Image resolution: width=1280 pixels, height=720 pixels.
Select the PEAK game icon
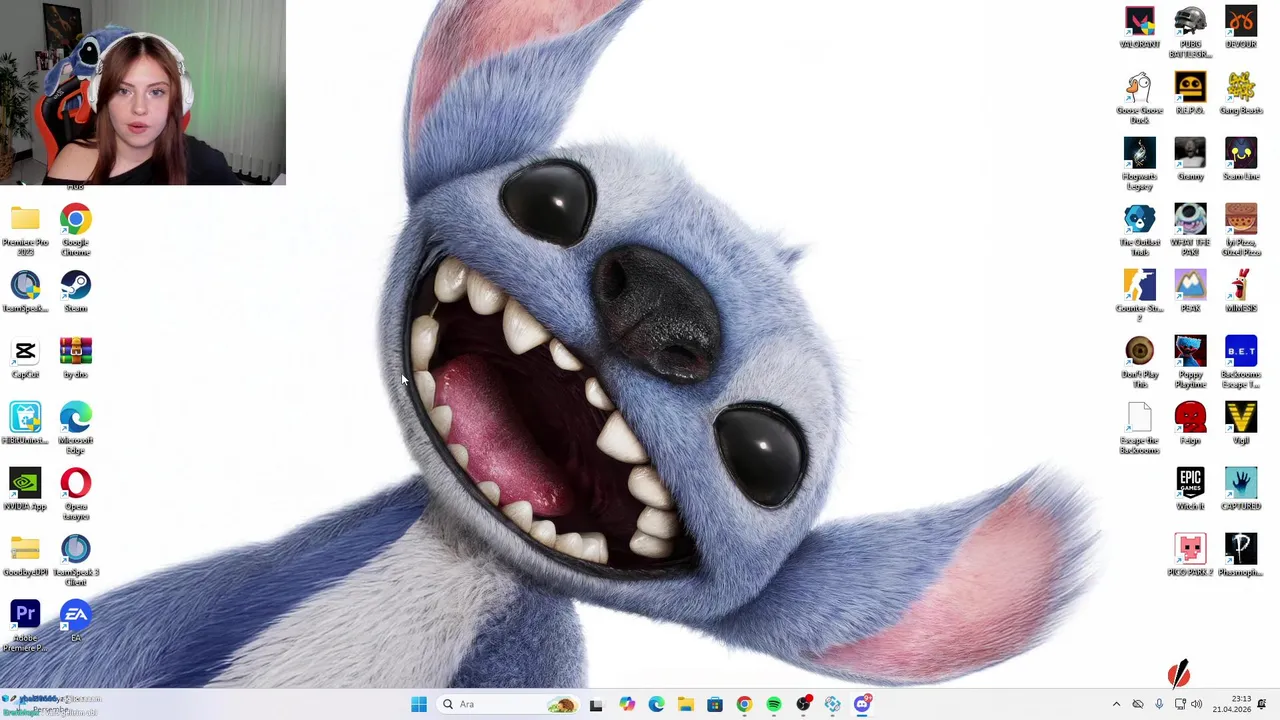point(1190,292)
